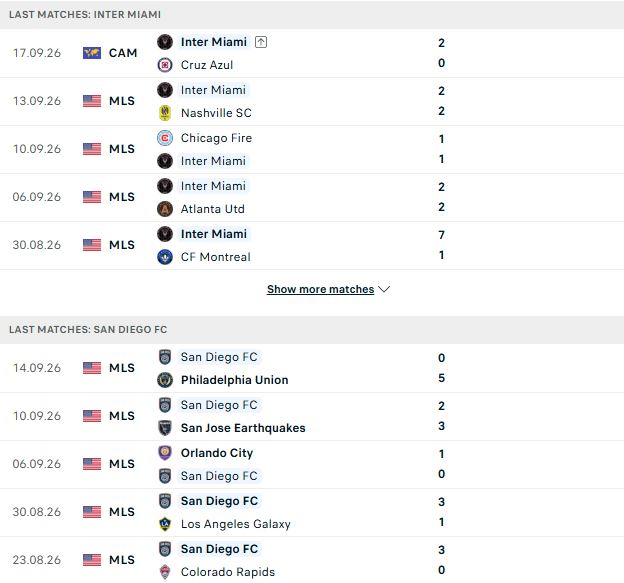Expand Show more matches chevron
Viewport: 624px width, 583px height.
[384, 289]
